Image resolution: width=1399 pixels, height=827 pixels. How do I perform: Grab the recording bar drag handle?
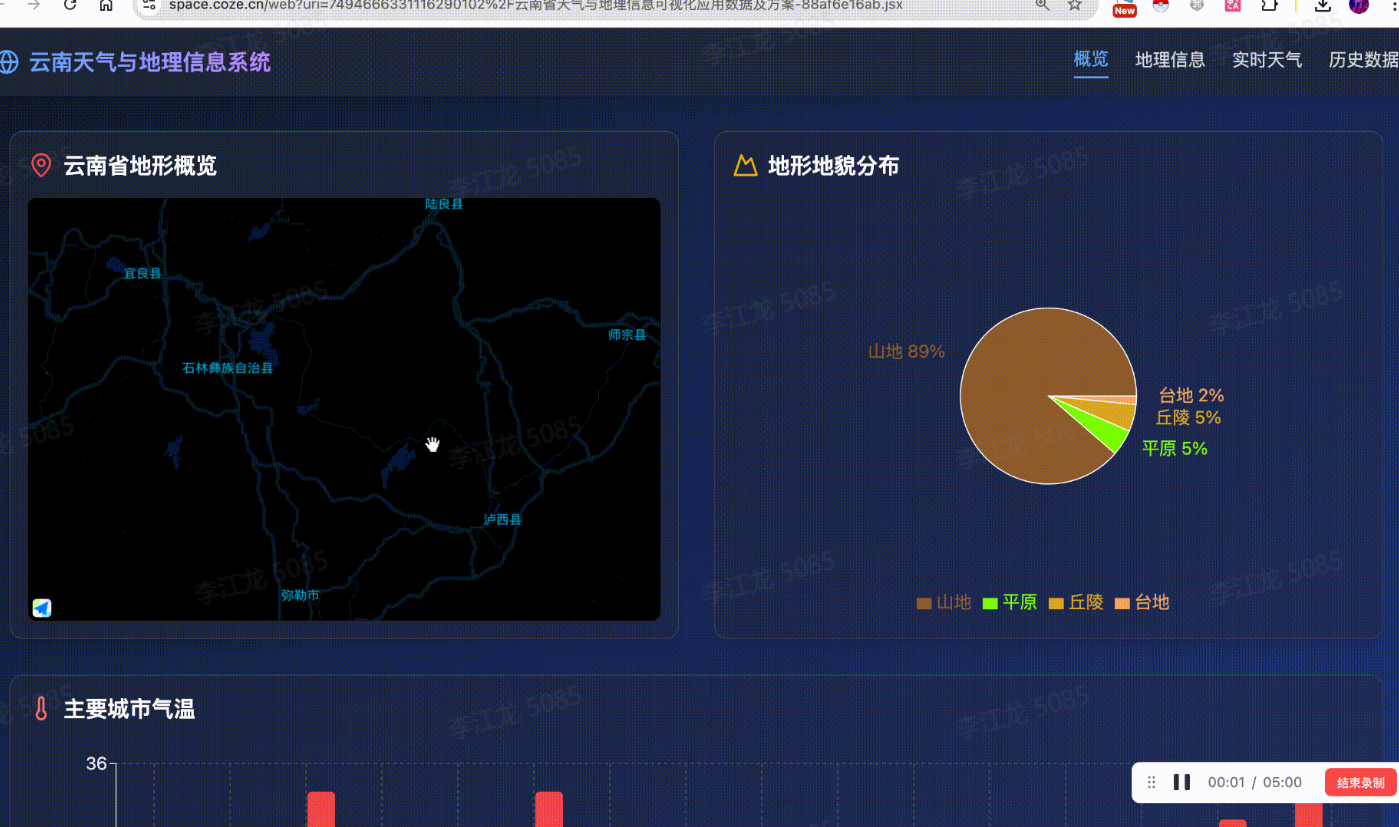click(1151, 782)
